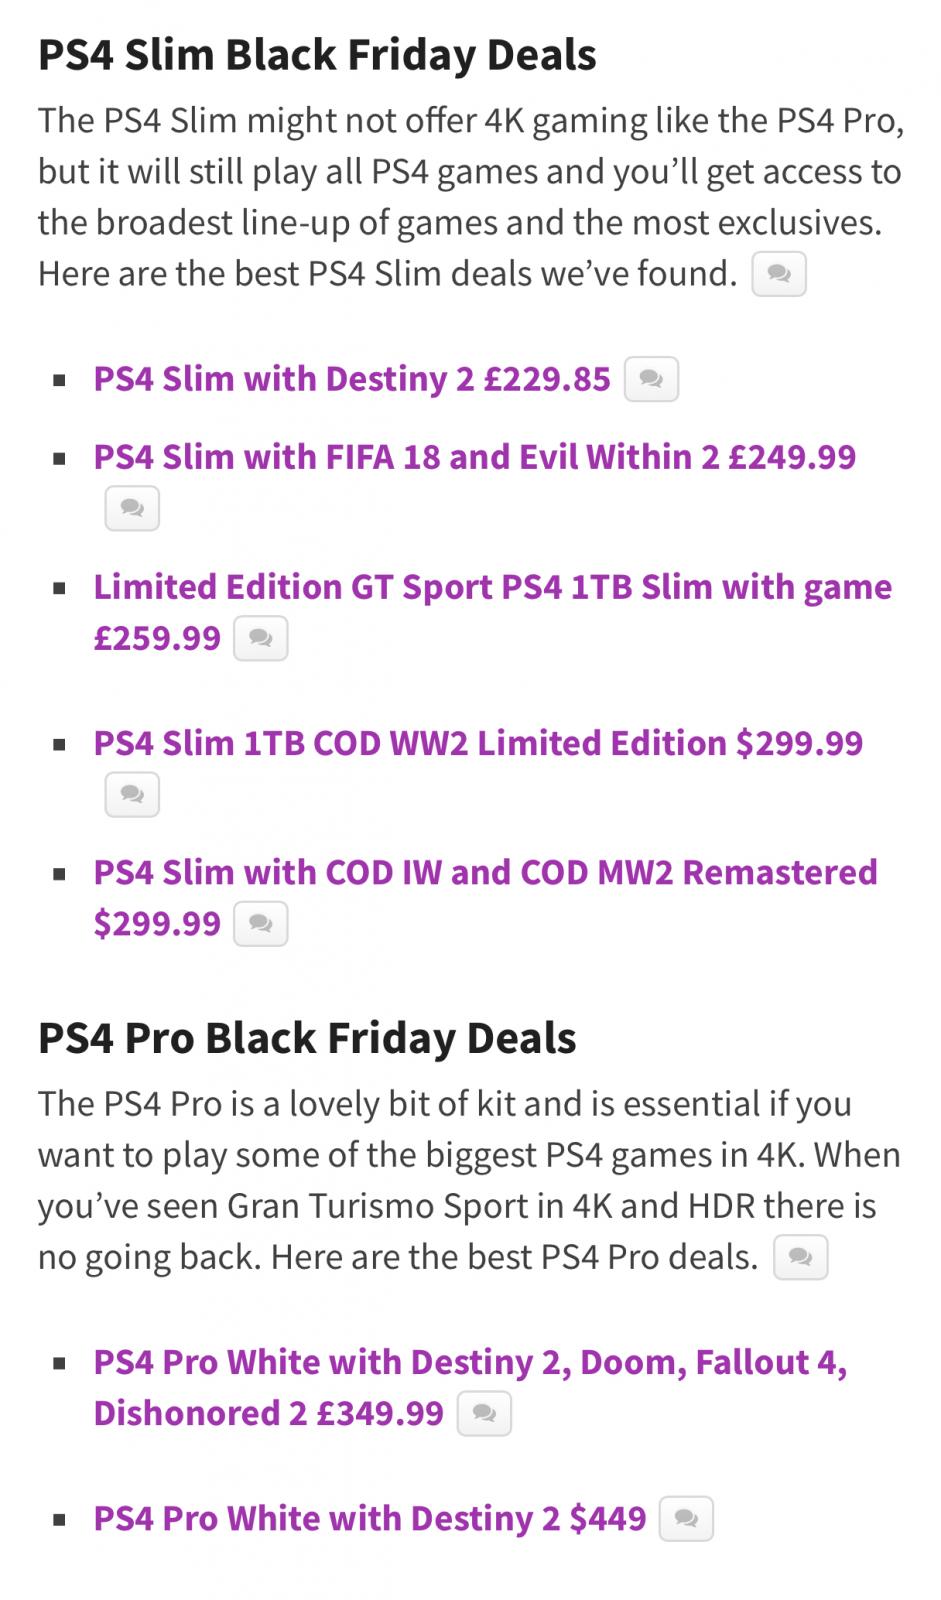Open comment bubble after PS4 Pro intro paragraph
941x1600 pixels.
pos(801,1258)
